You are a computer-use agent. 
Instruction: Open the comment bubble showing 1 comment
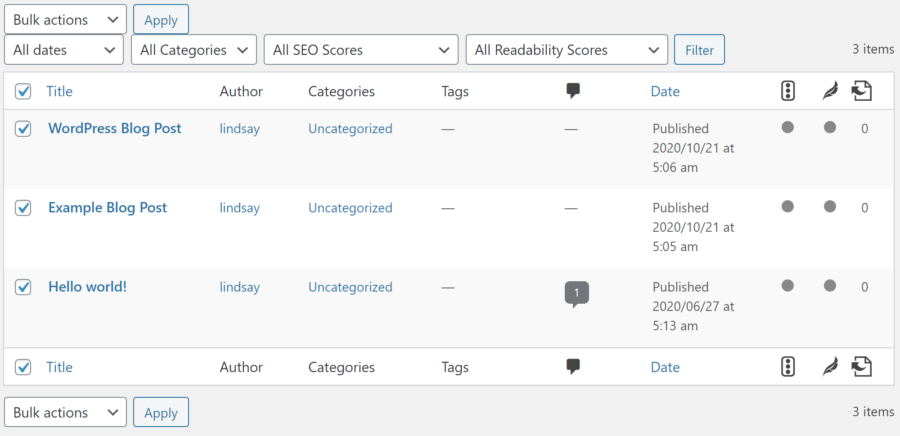pos(577,294)
